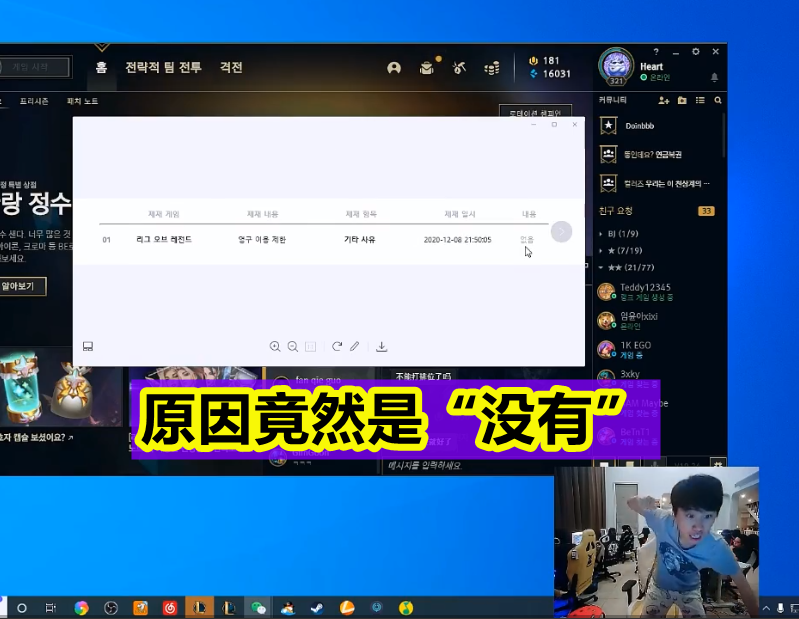Download image using the download icon
Image resolution: width=799 pixels, height=619 pixels.
(382, 347)
